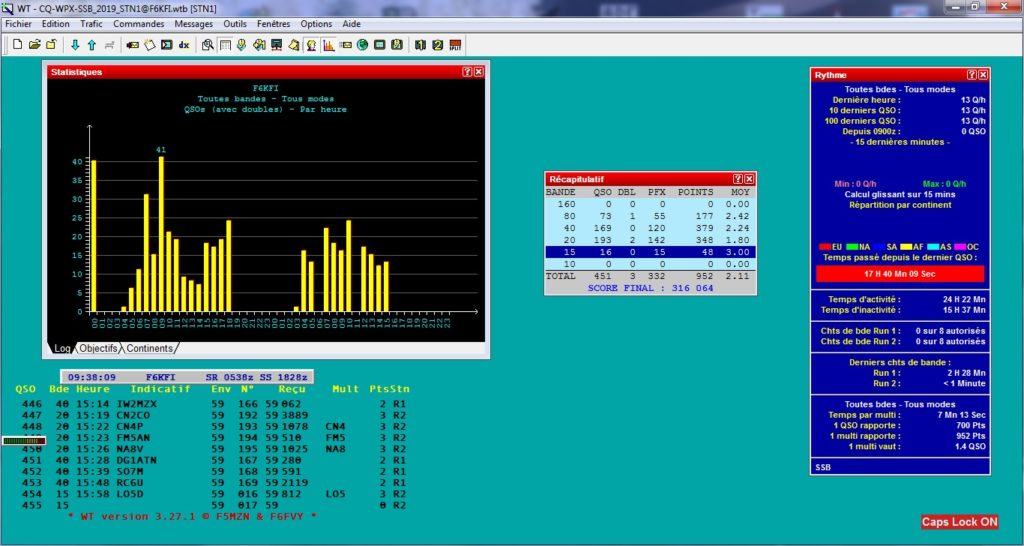Close the Statistiques window
This screenshot has width=1024, height=546.
point(479,72)
